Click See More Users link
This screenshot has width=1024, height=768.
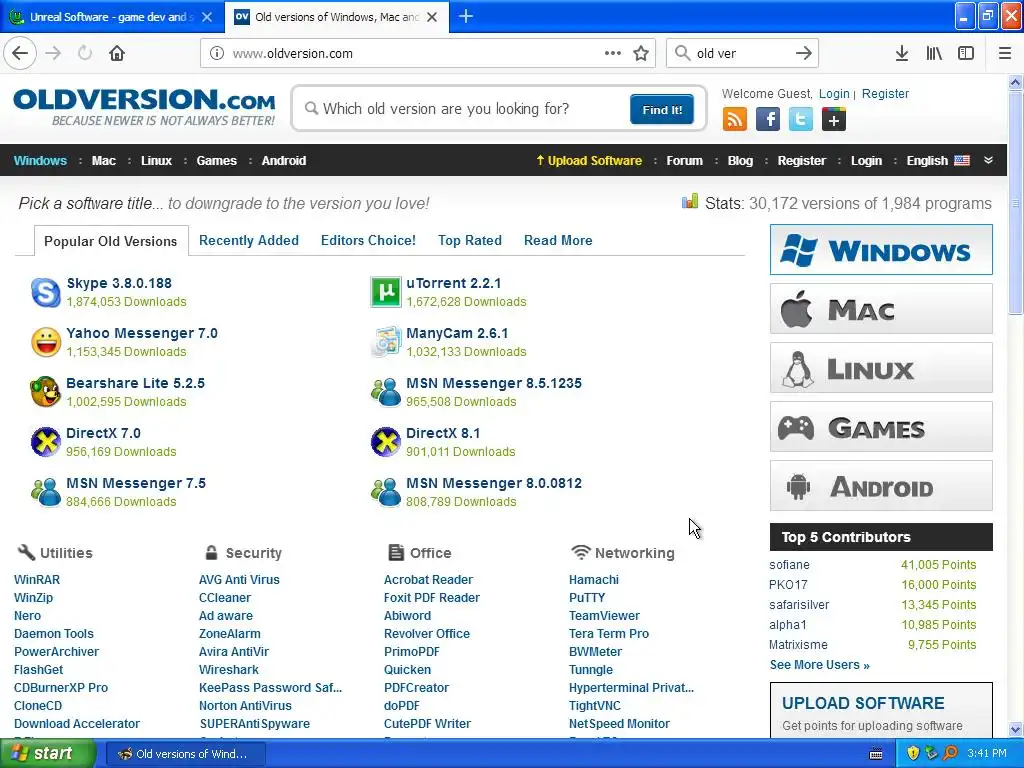pos(819,665)
